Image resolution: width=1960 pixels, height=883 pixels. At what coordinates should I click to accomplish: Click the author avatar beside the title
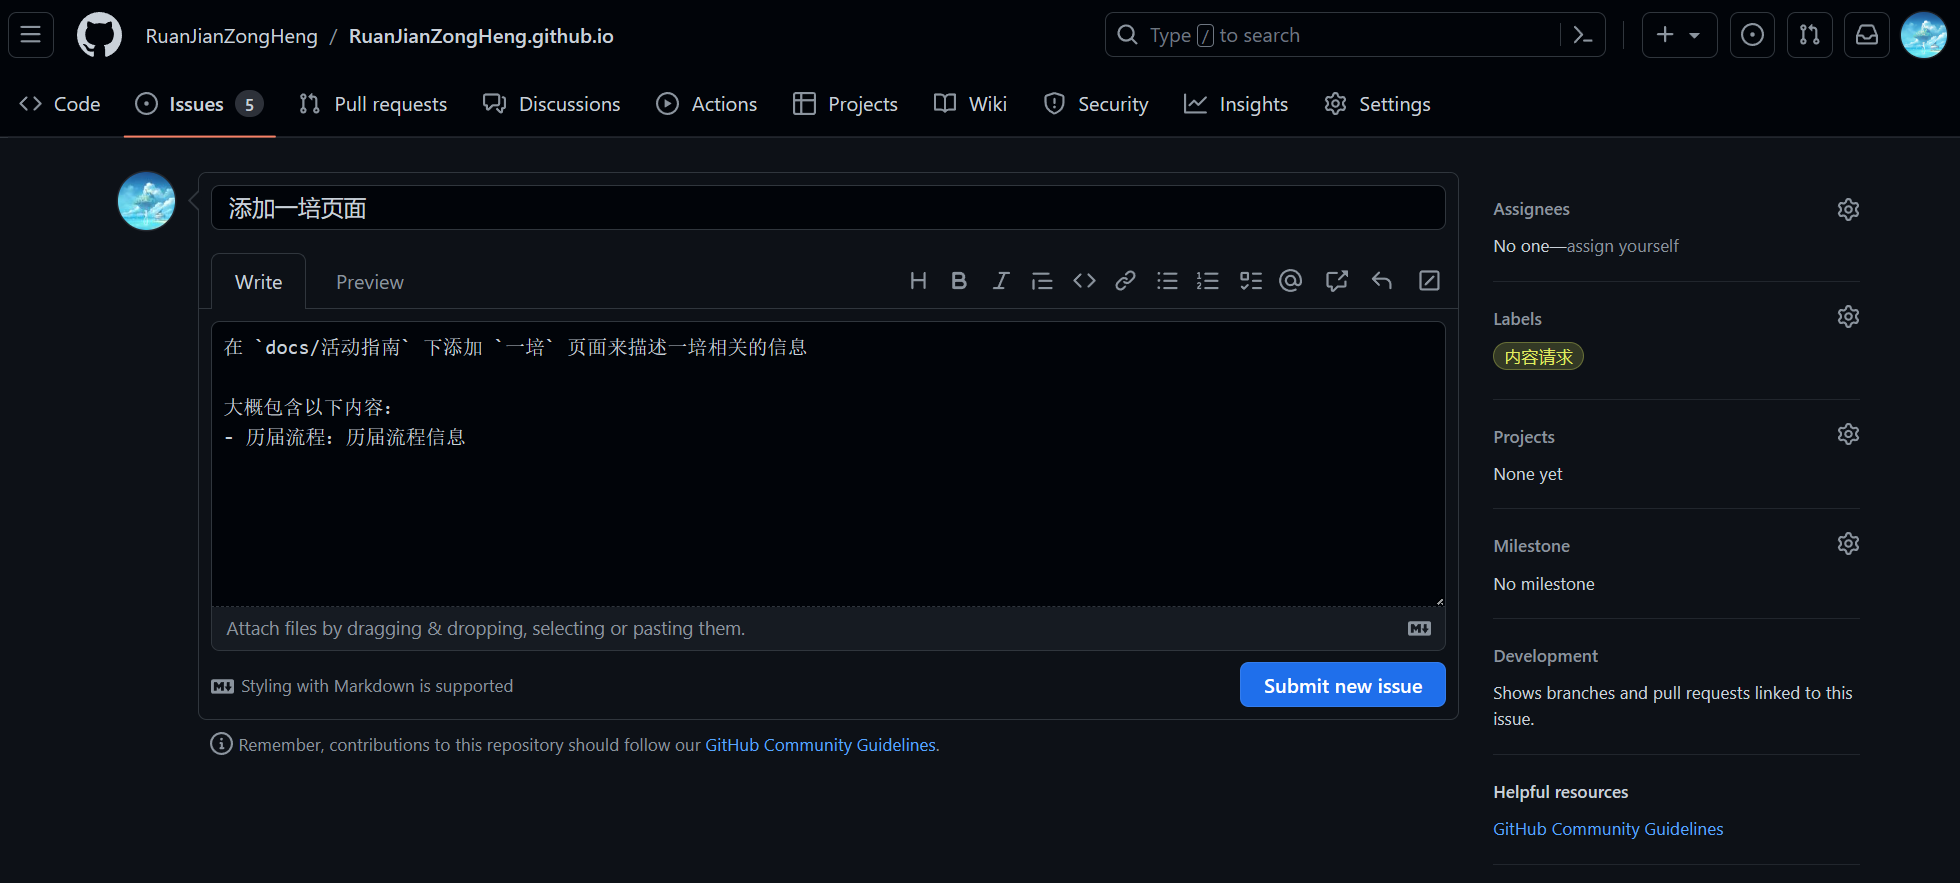(x=146, y=201)
